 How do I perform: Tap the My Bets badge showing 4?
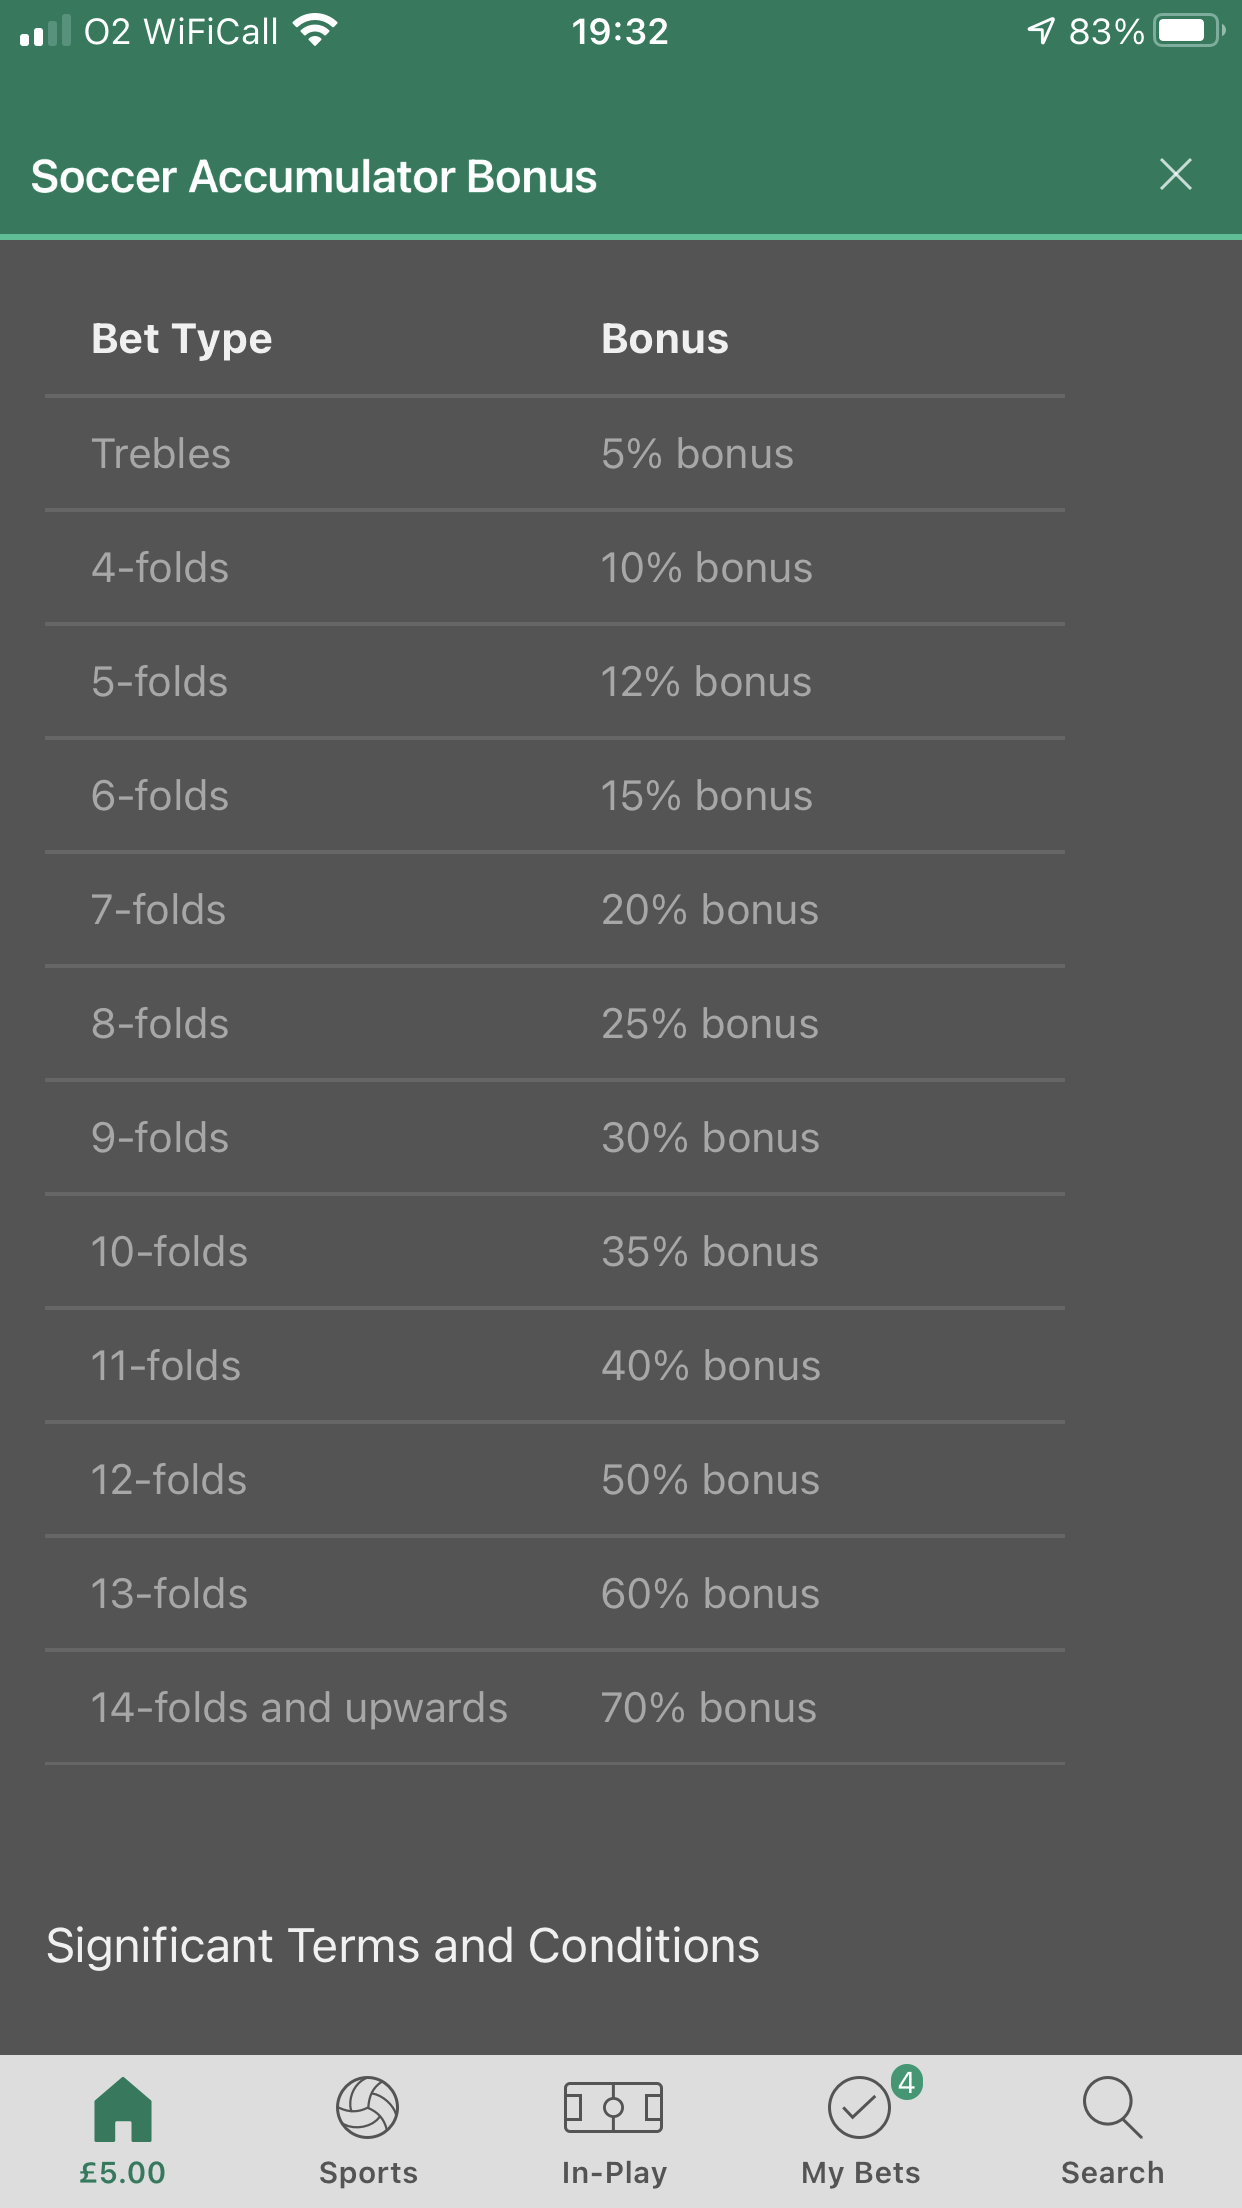[x=907, y=2083]
